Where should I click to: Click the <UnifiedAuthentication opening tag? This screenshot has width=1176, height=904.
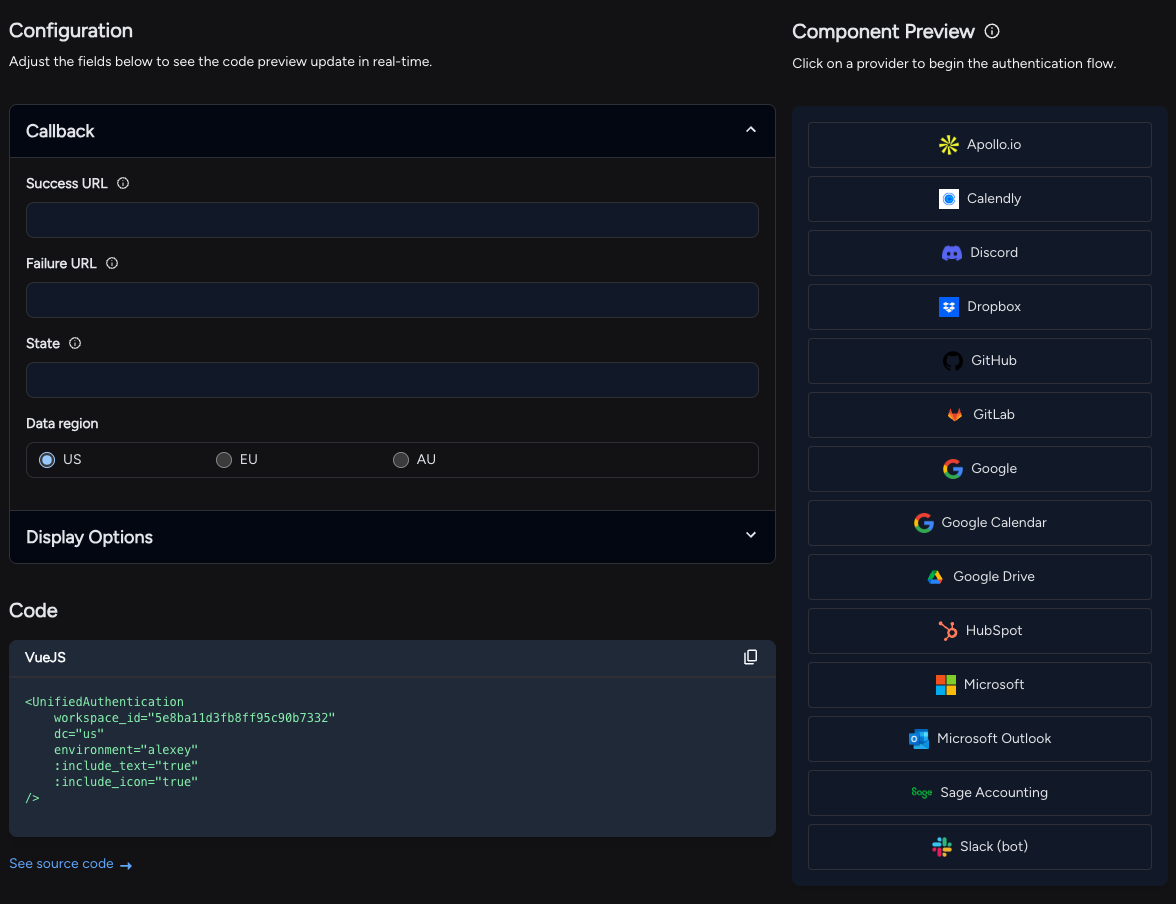pos(104,702)
